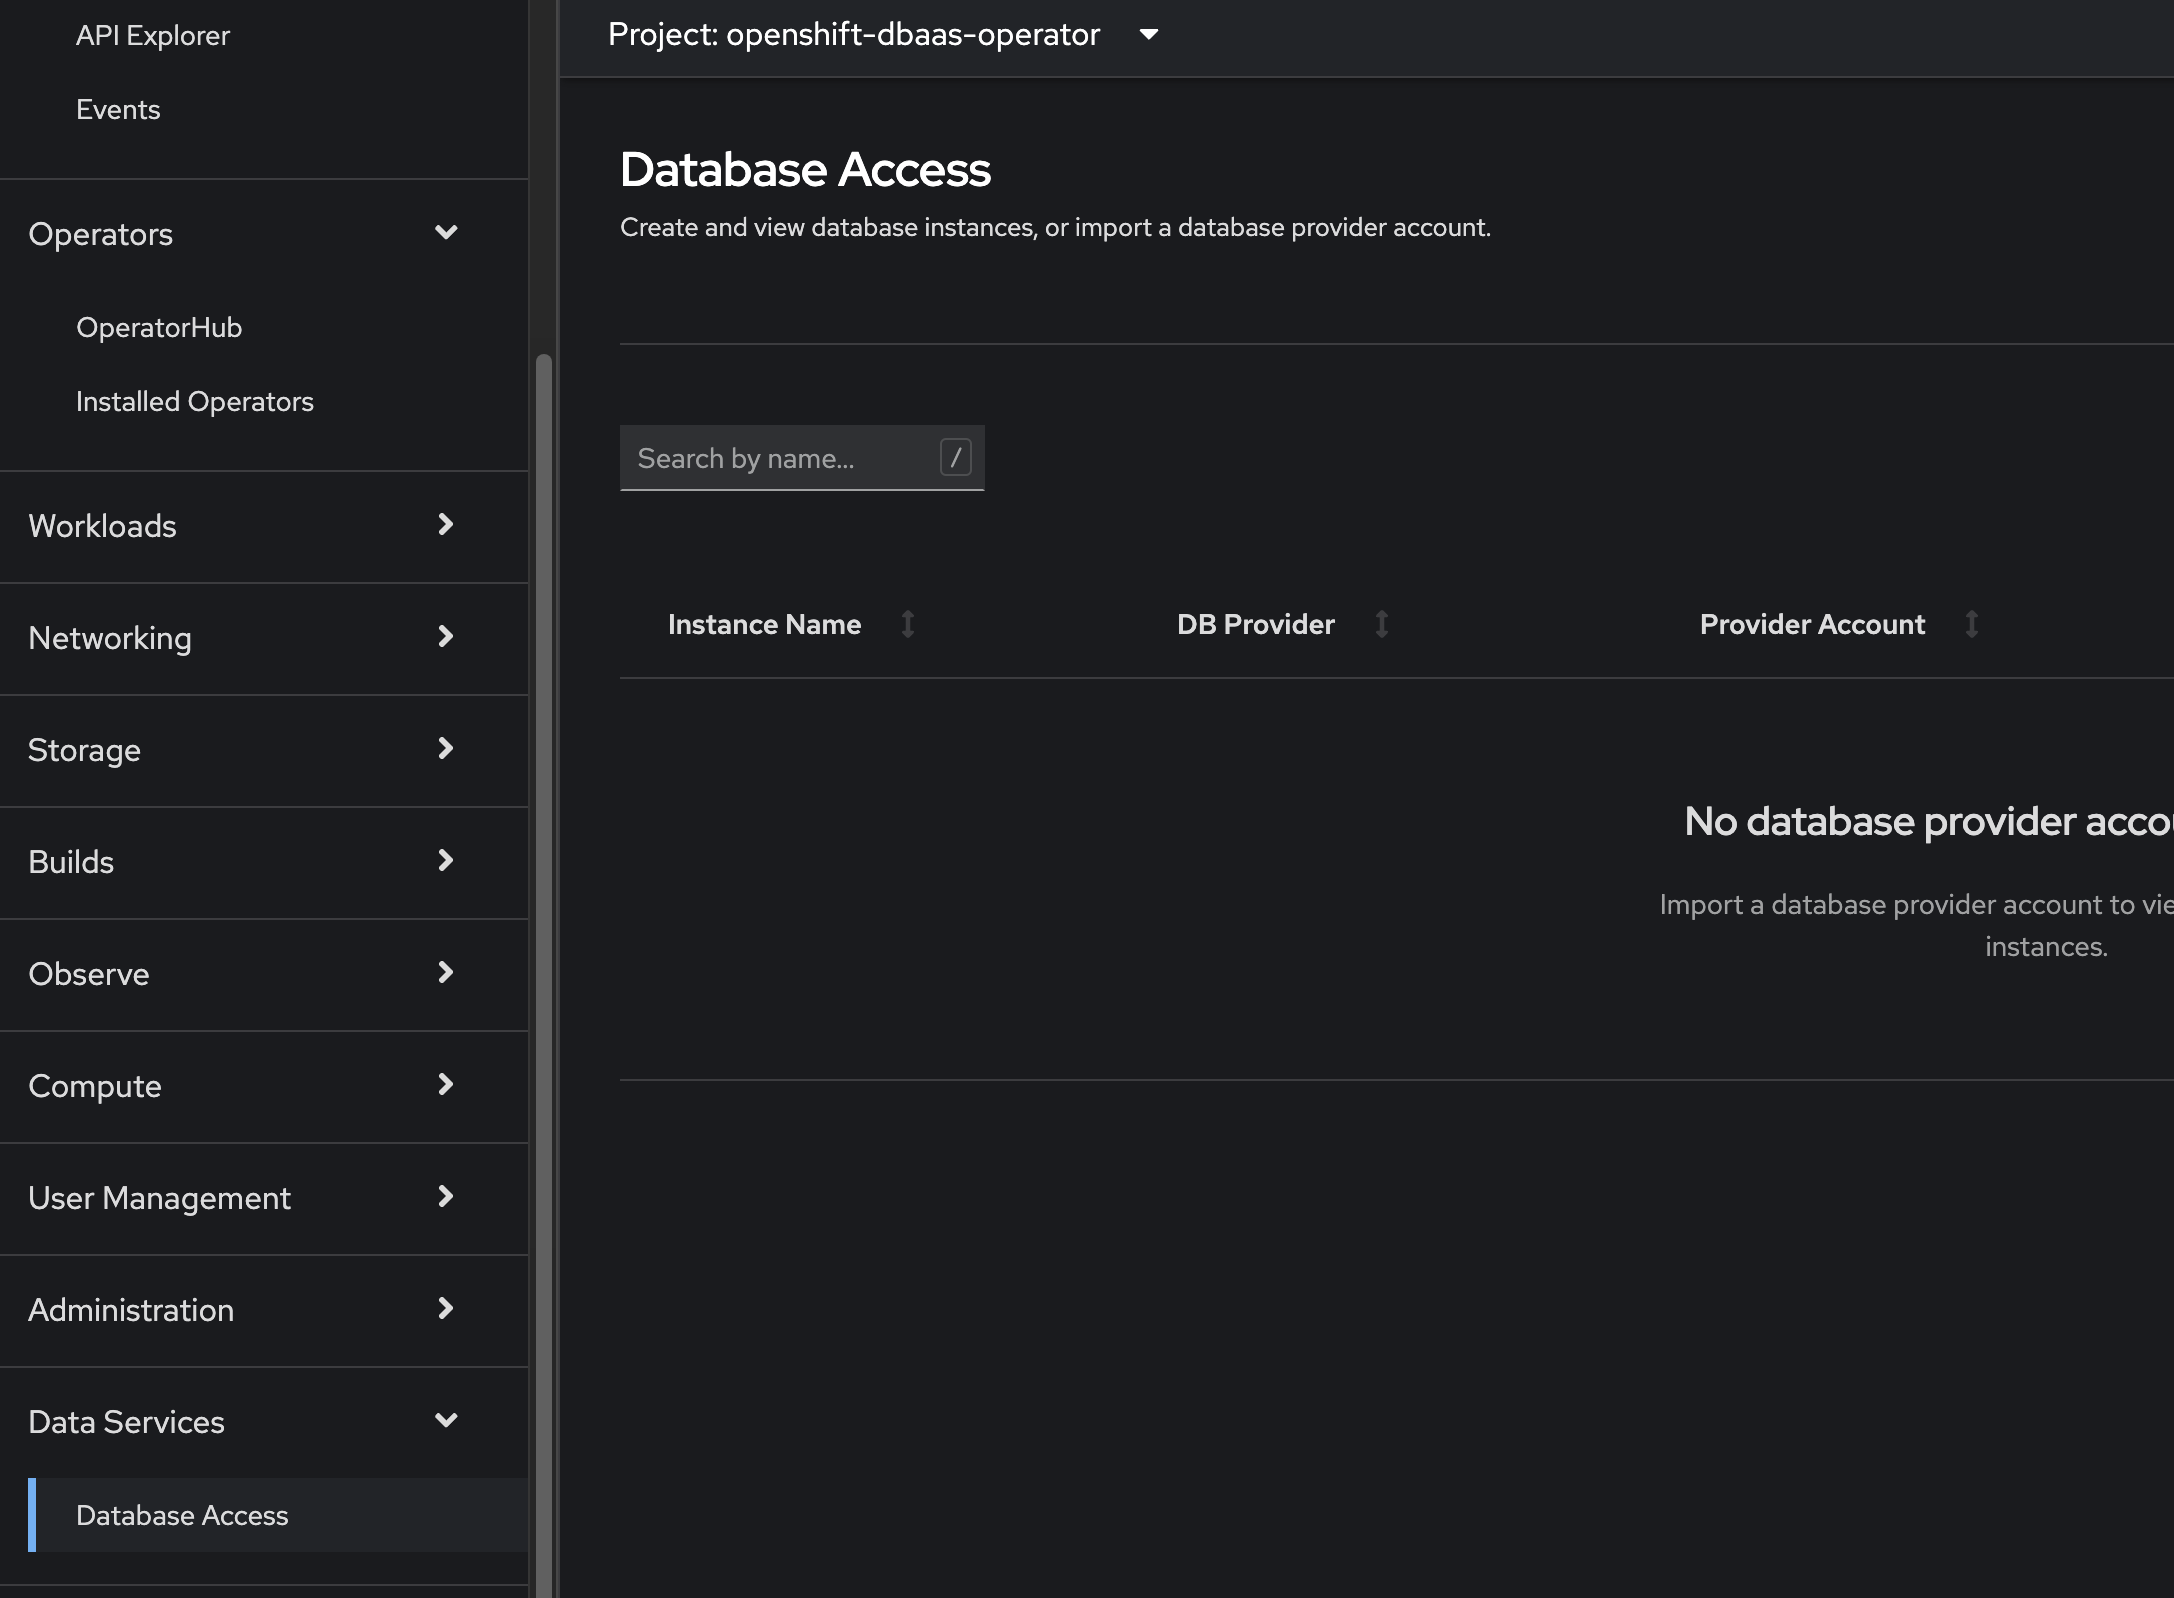Click the sidebar vertical scrollbar
This screenshot has width=2174, height=1598.
pos(543,900)
